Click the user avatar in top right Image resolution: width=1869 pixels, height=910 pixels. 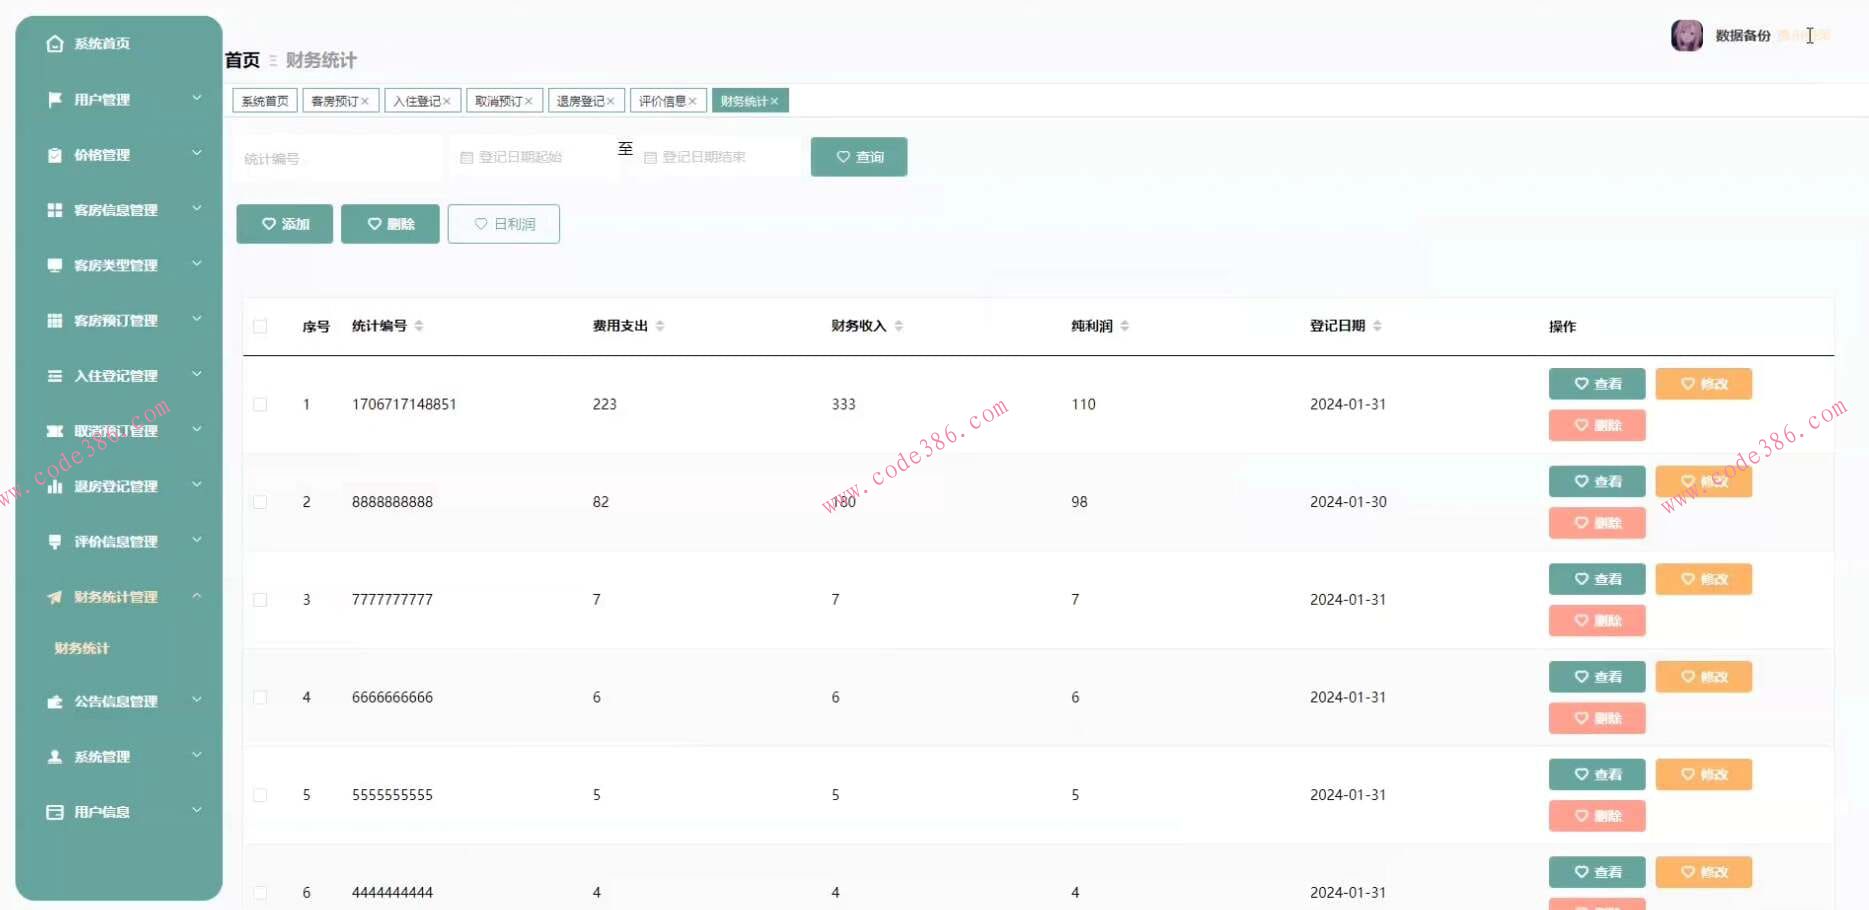point(1686,36)
